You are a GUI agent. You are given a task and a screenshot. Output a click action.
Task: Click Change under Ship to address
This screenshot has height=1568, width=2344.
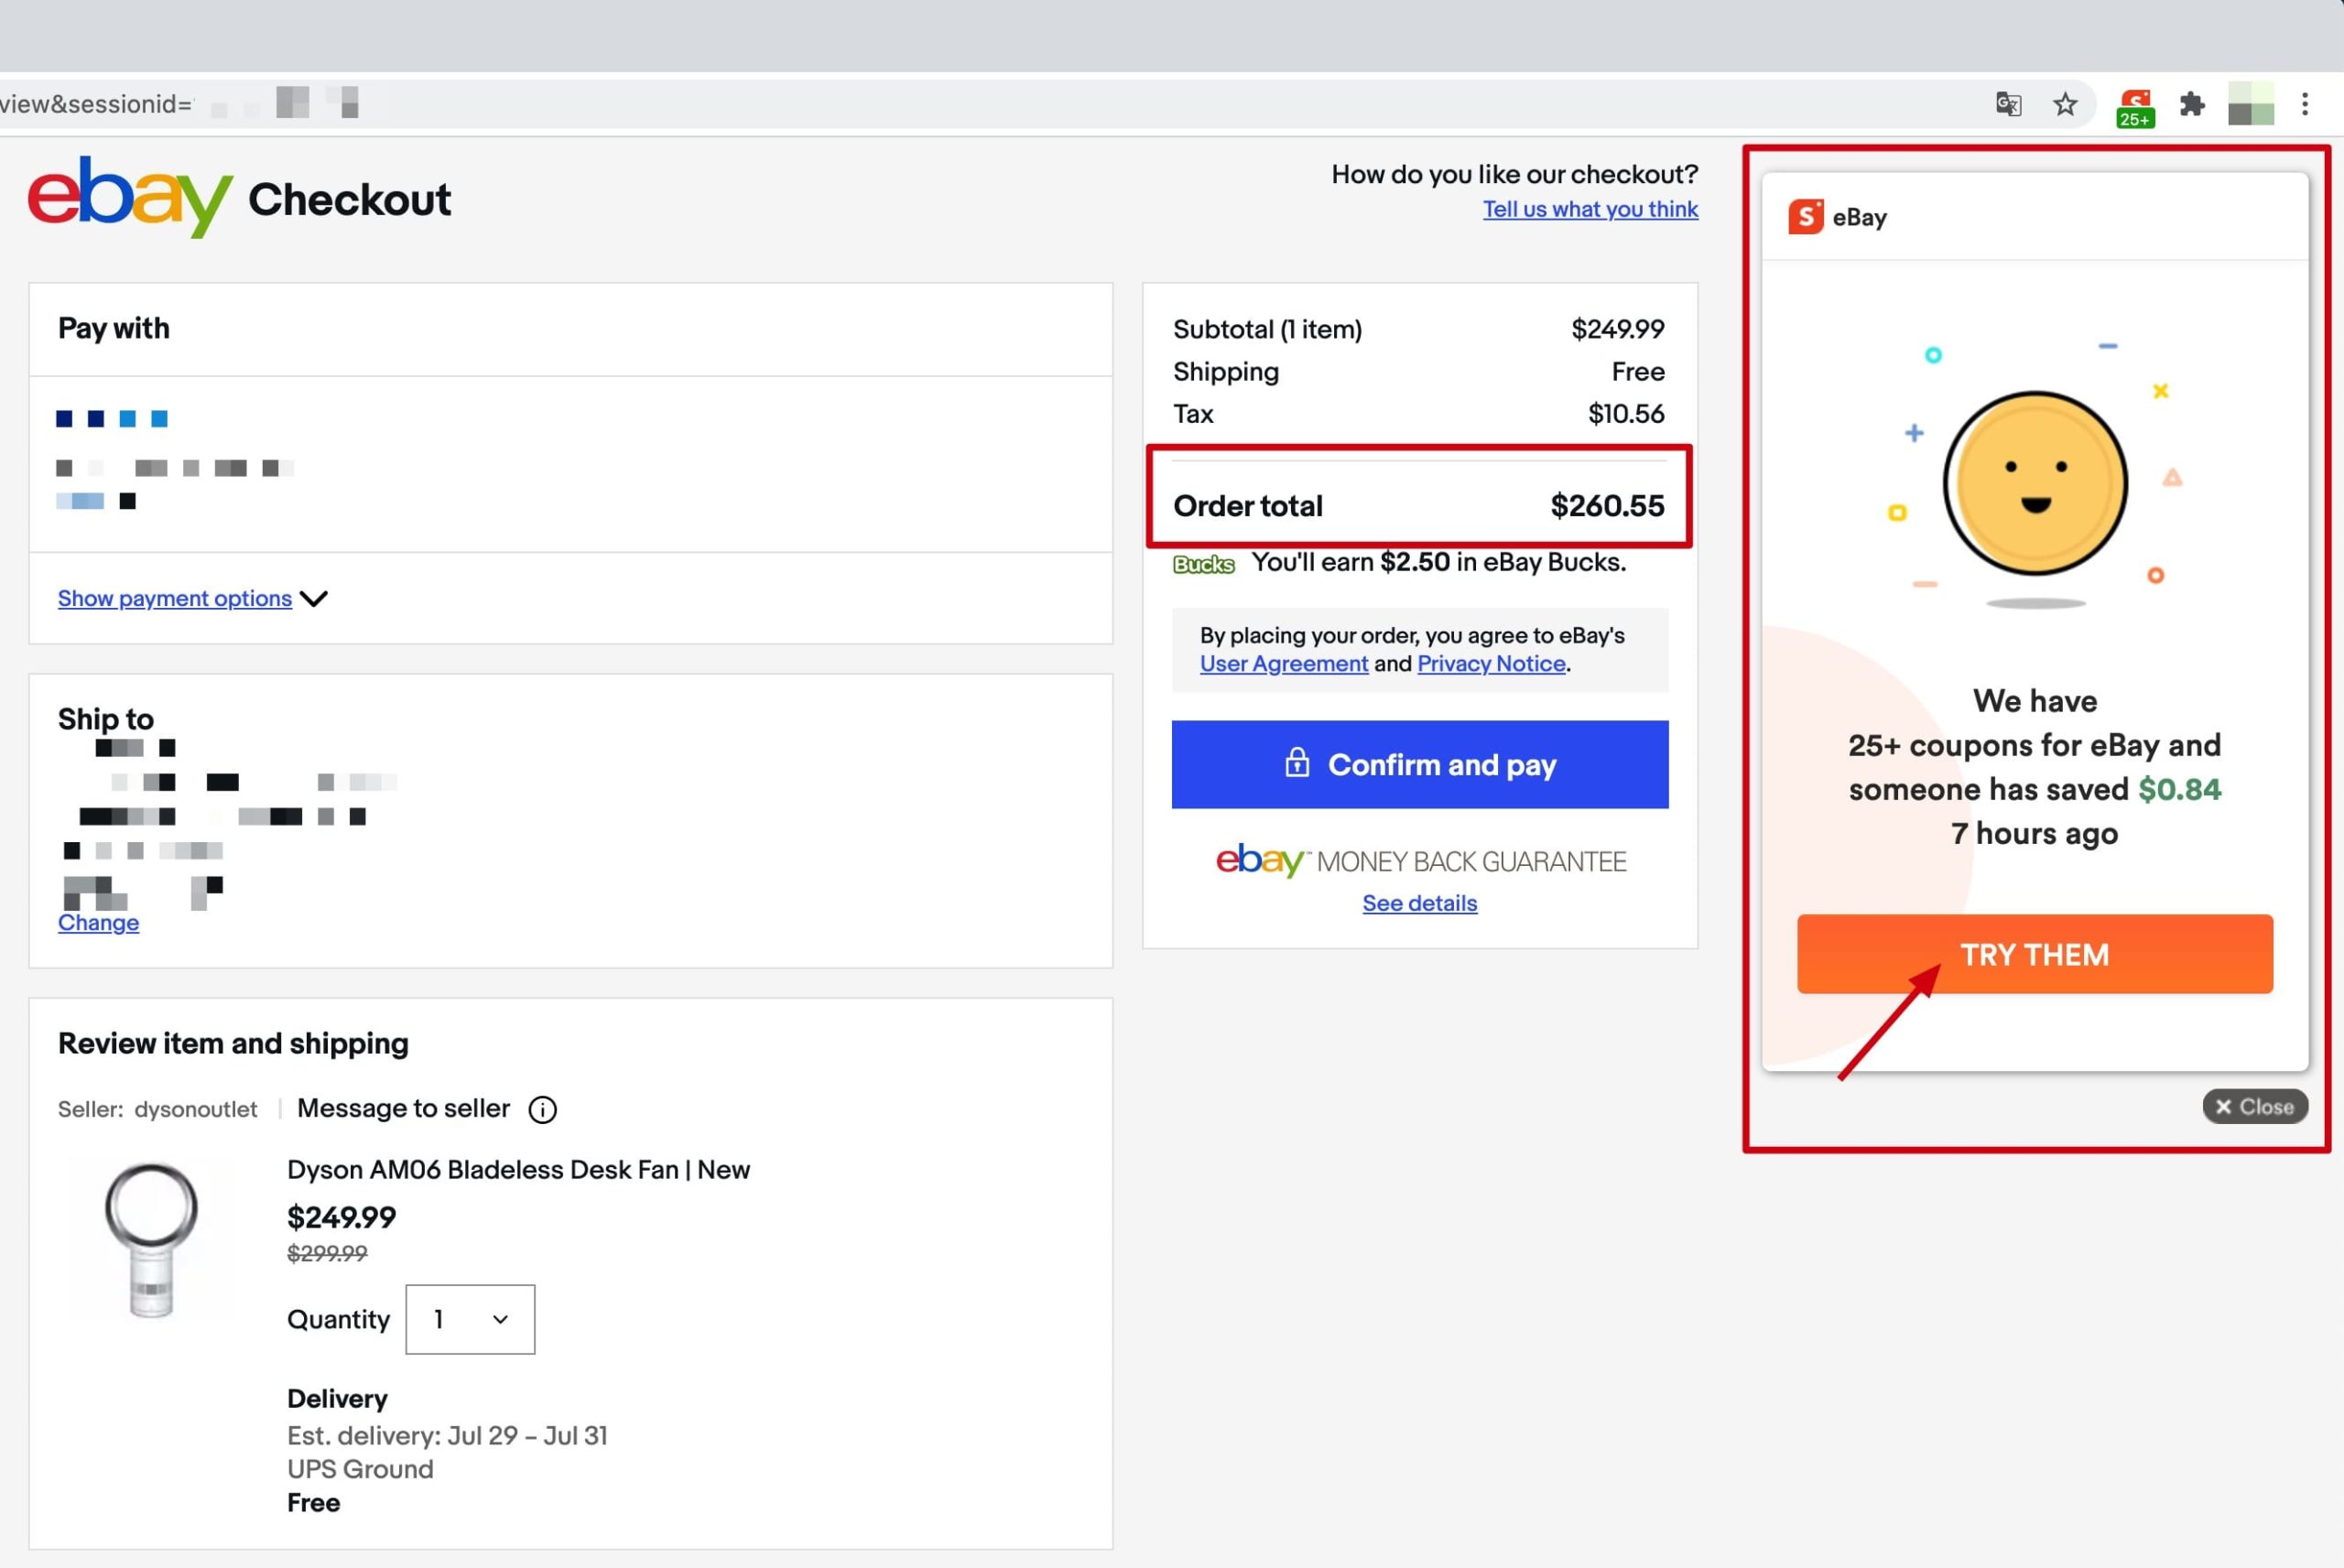click(98, 922)
